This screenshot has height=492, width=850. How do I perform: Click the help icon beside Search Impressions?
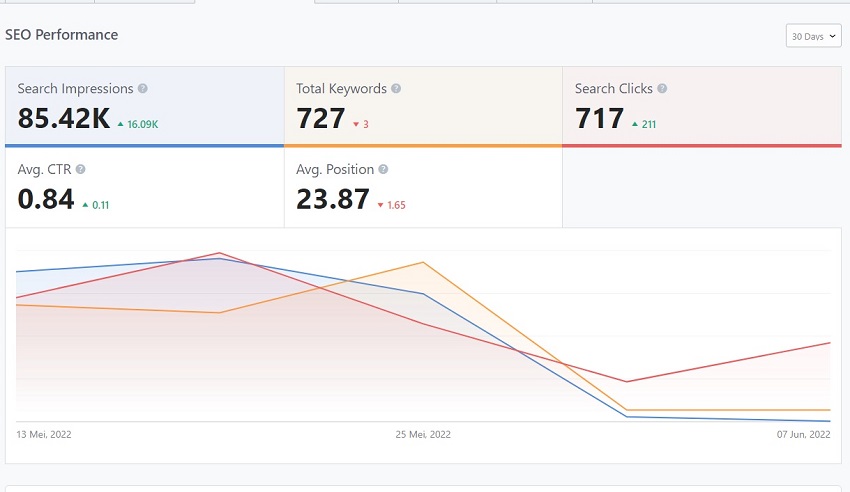click(143, 89)
